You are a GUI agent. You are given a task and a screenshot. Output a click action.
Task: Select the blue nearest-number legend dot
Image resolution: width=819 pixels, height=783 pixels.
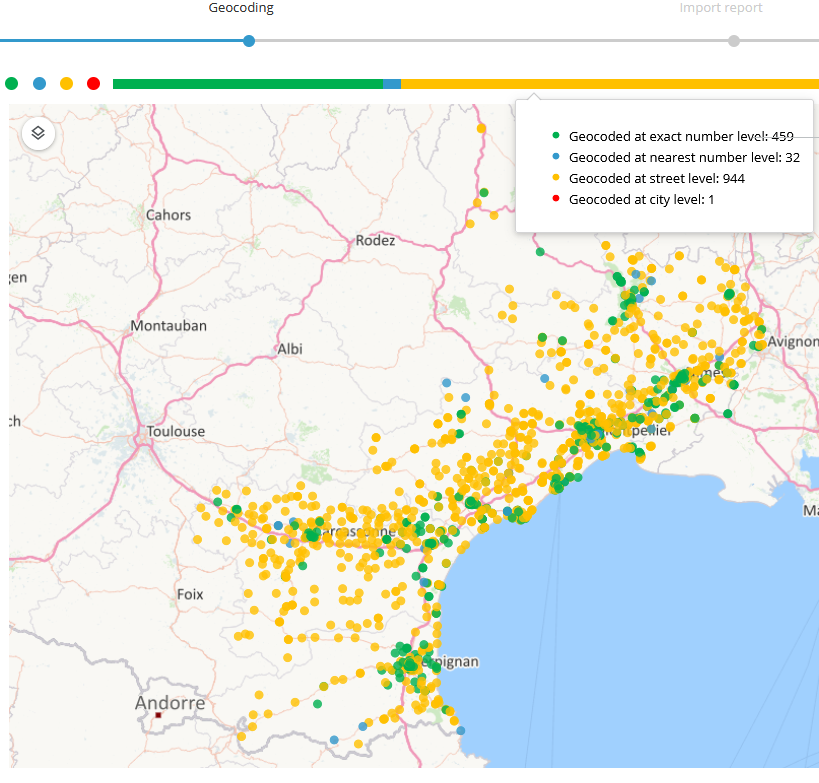(38, 83)
